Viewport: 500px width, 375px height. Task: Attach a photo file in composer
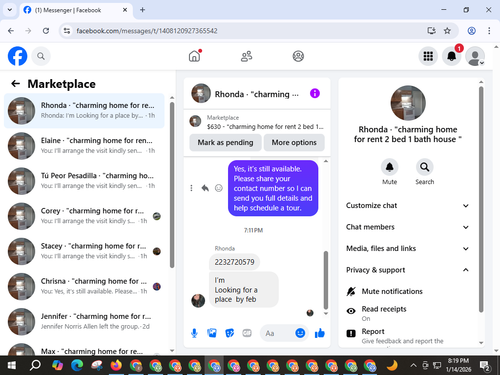click(212, 333)
